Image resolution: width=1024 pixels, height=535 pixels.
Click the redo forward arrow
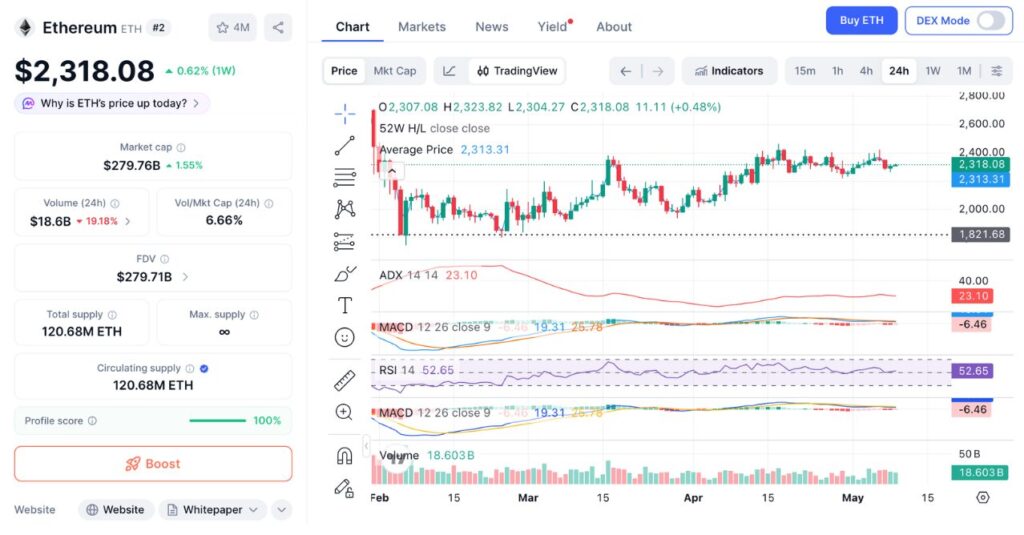(658, 71)
